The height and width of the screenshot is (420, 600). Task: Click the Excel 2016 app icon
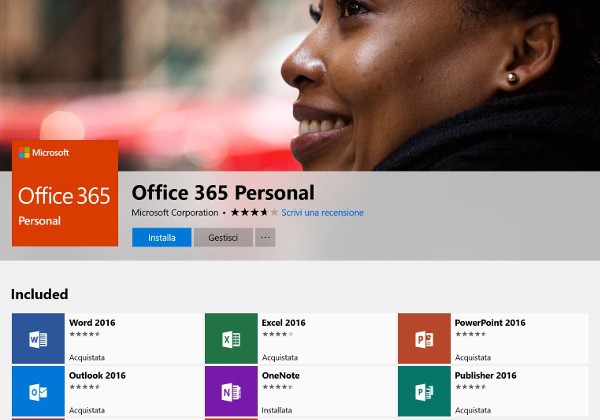coord(231,339)
